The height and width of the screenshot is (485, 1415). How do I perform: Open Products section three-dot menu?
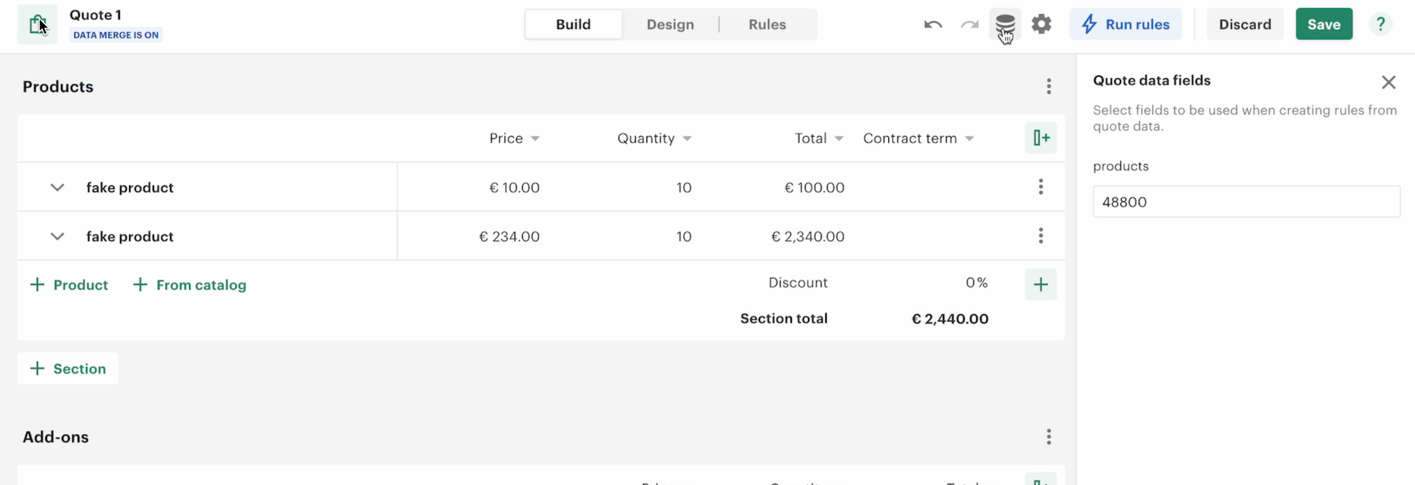(x=1049, y=87)
